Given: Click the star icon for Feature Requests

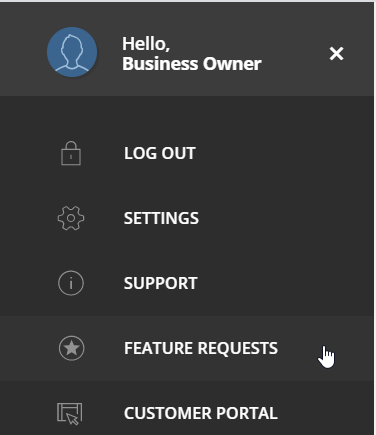Looking at the screenshot, I should pyautogui.click(x=71, y=348).
